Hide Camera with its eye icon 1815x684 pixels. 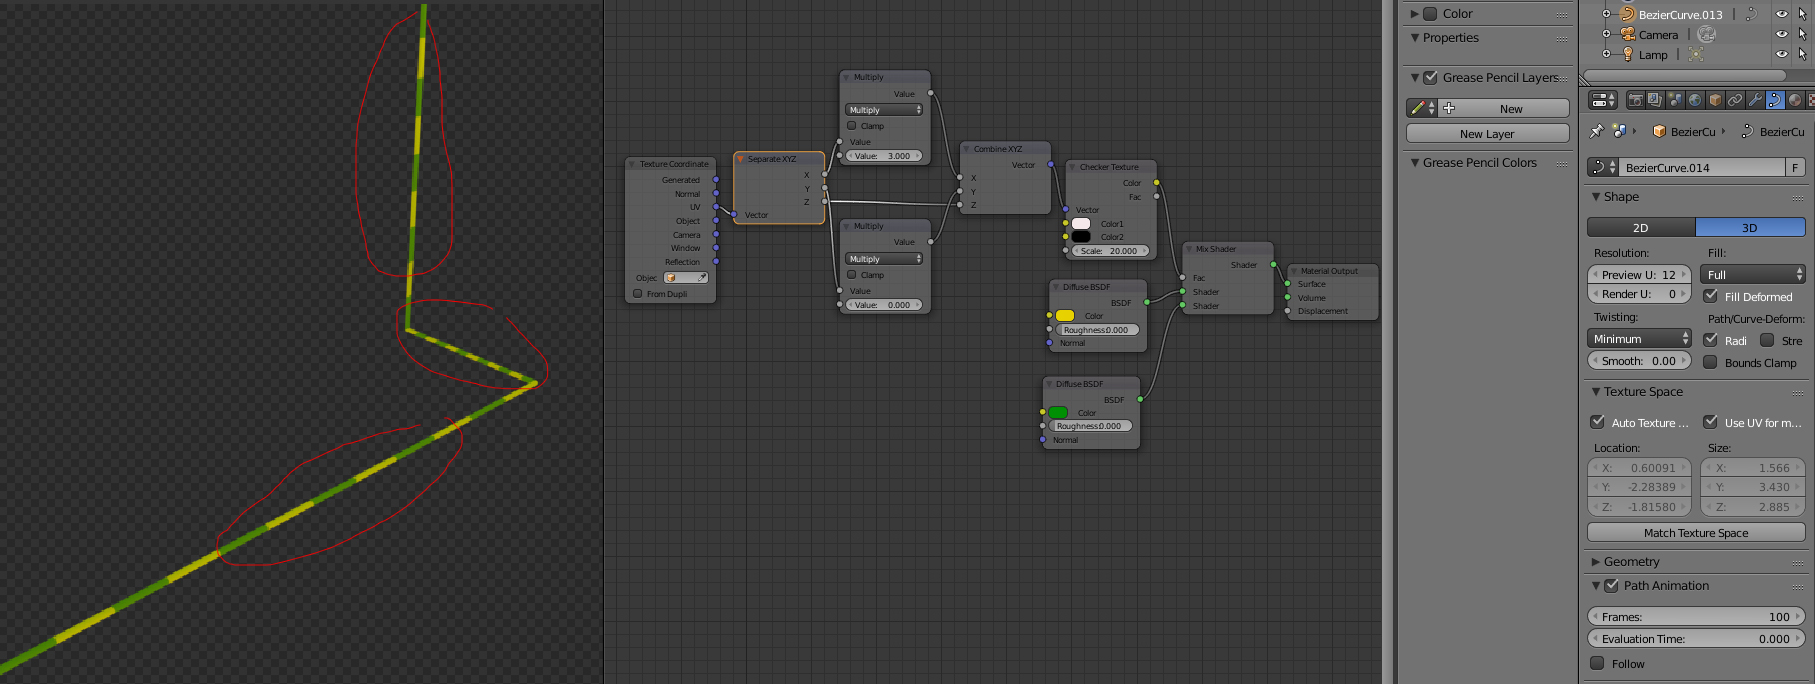(1781, 34)
